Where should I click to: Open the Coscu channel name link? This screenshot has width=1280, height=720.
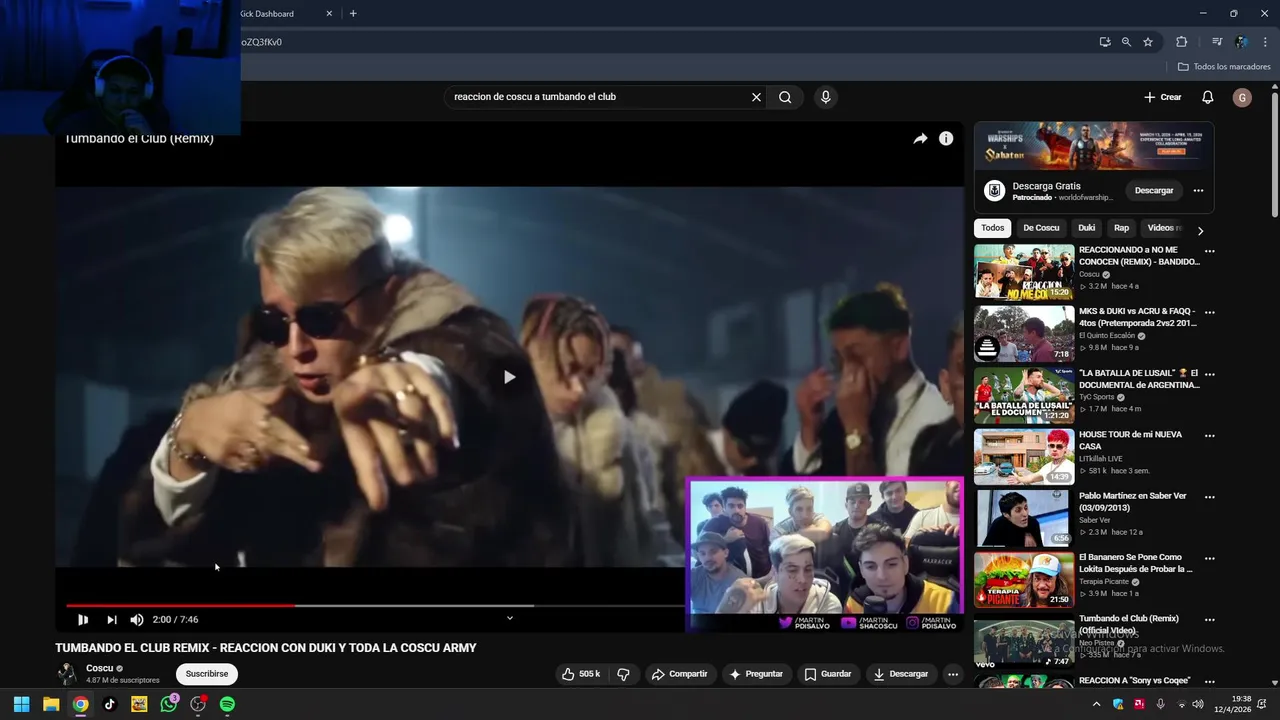tap(99, 668)
